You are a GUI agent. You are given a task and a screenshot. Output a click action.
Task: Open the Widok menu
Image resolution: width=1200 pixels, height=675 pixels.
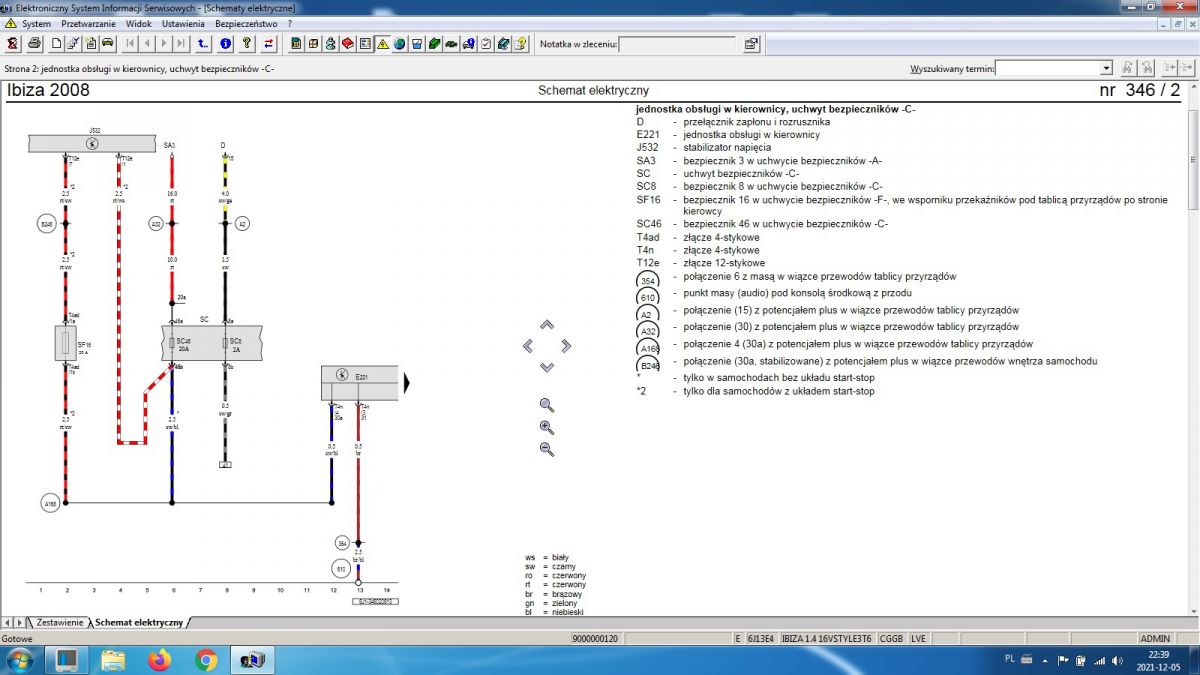click(x=139, y=23)
